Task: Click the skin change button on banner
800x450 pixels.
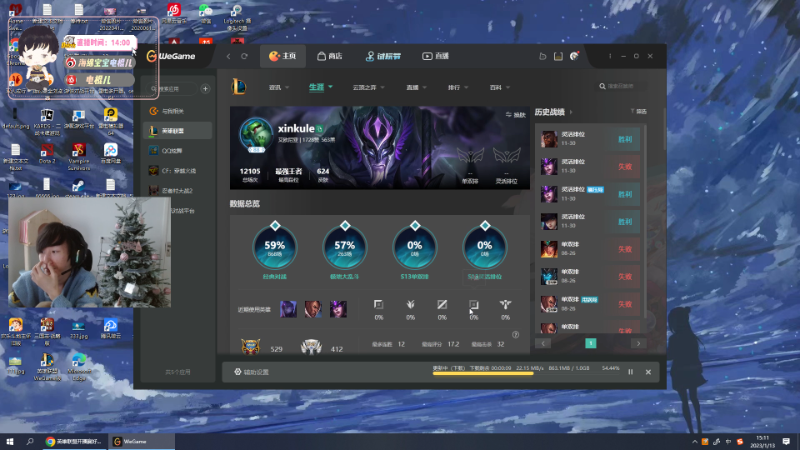Action: point(515,115)
